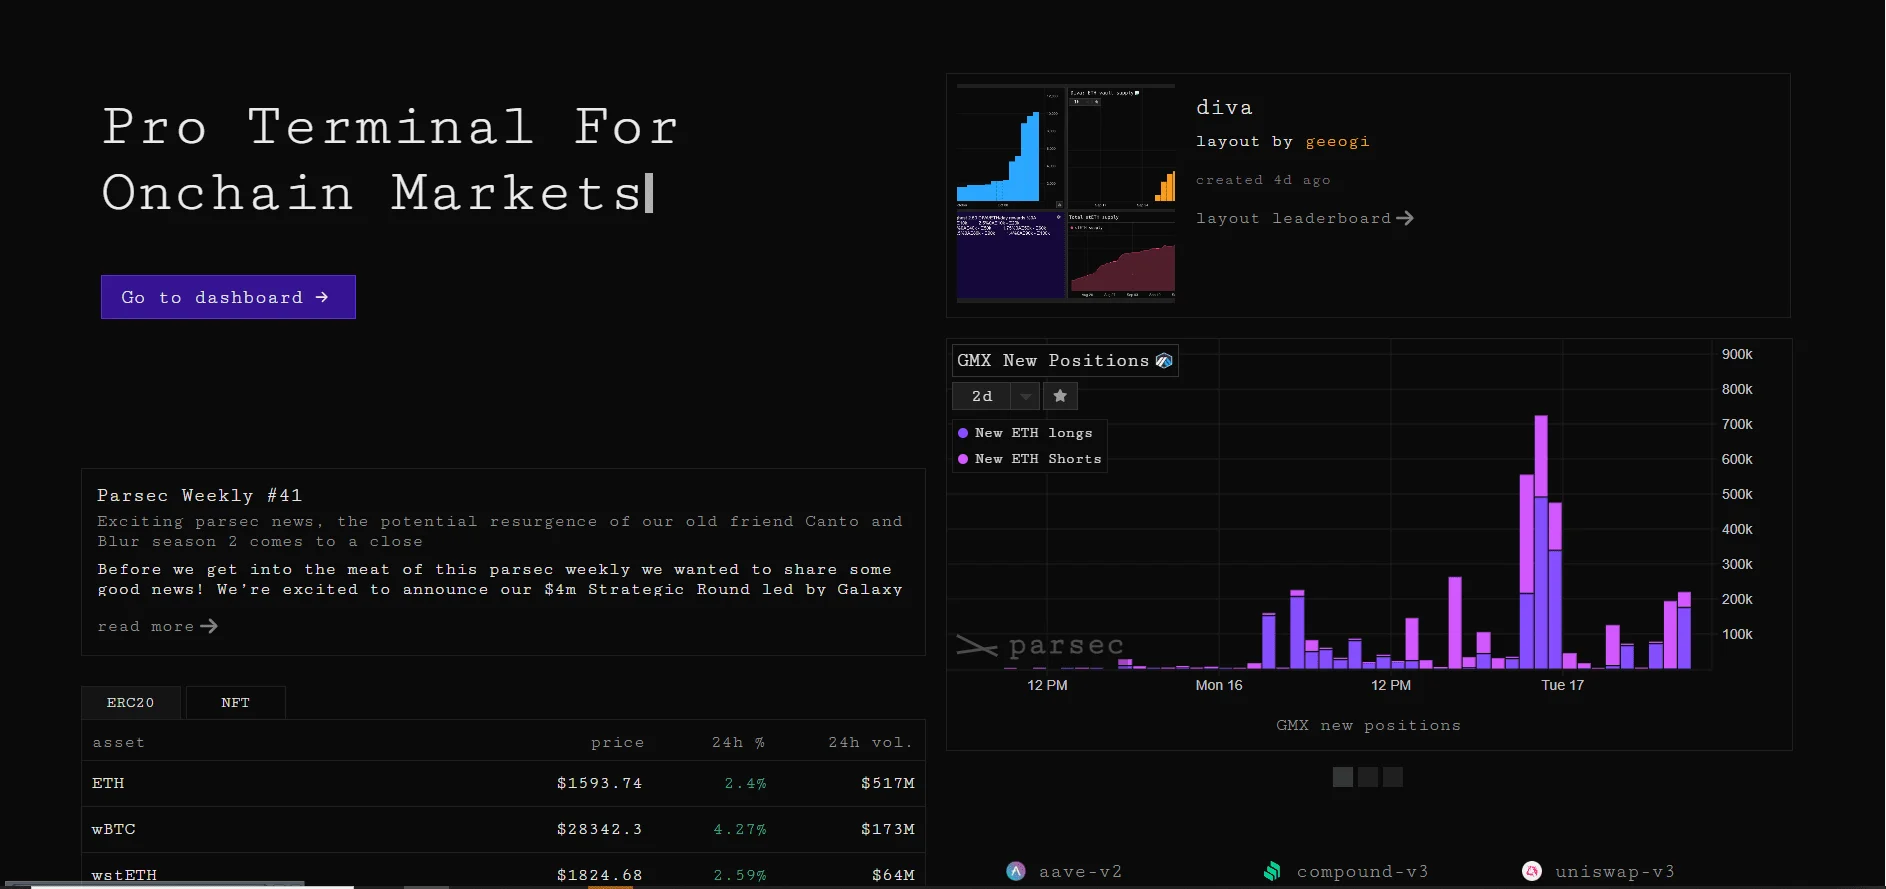The image size is (1886, 889).
Task: Open the diva layout thumbnail preview
Action: point(1066,193)
